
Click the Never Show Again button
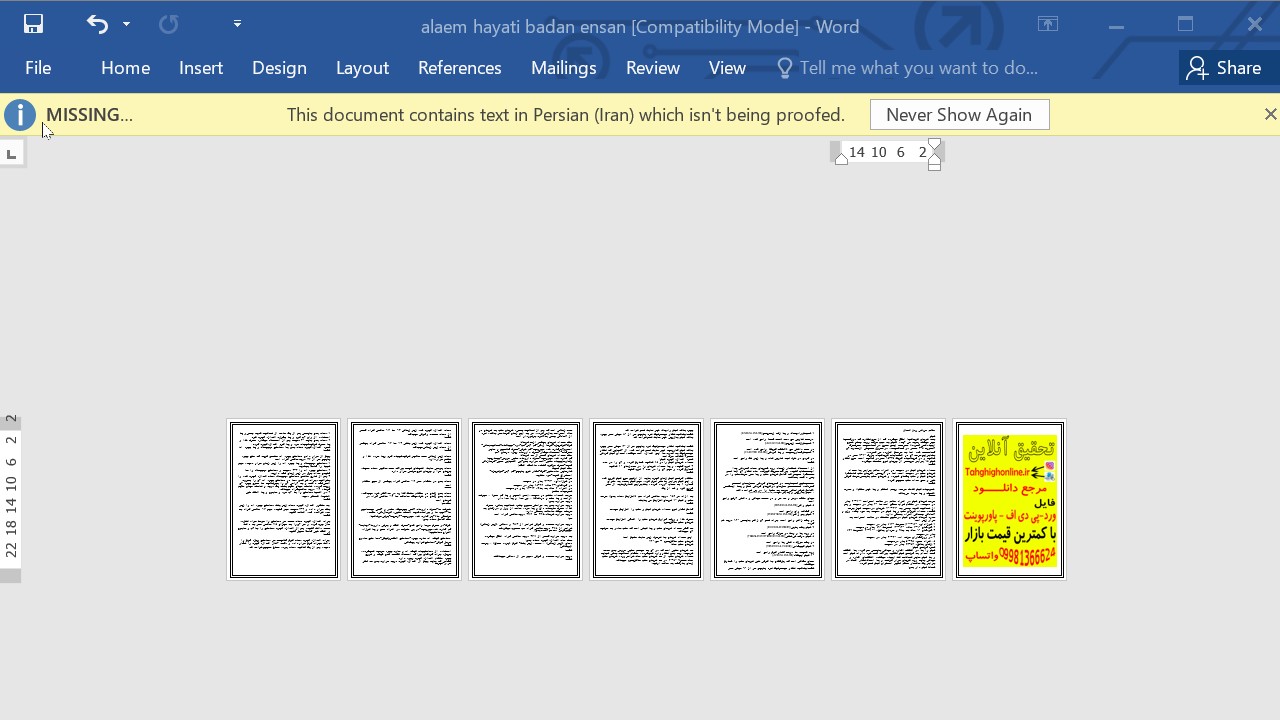[x=959, y=115]
